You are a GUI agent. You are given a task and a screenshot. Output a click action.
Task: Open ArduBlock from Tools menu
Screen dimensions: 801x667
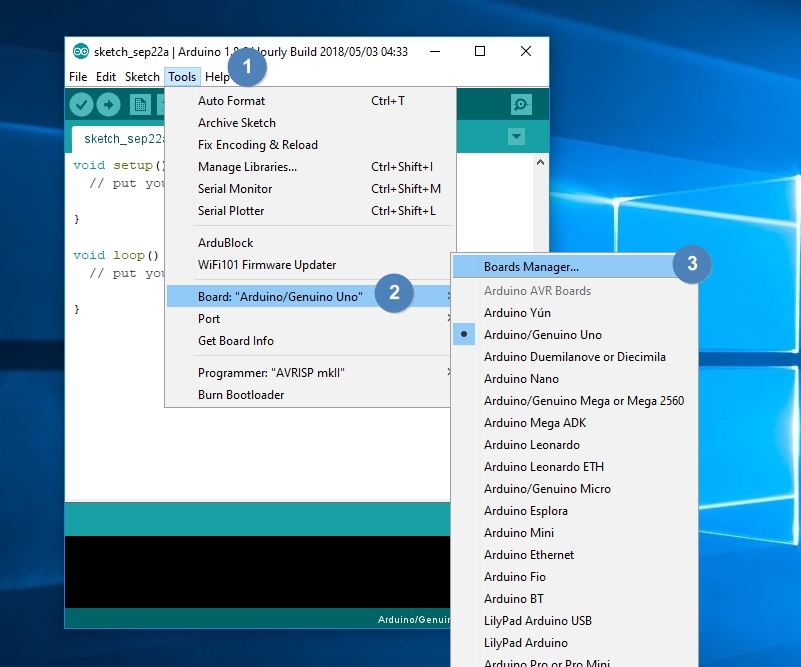pos(310,243)
